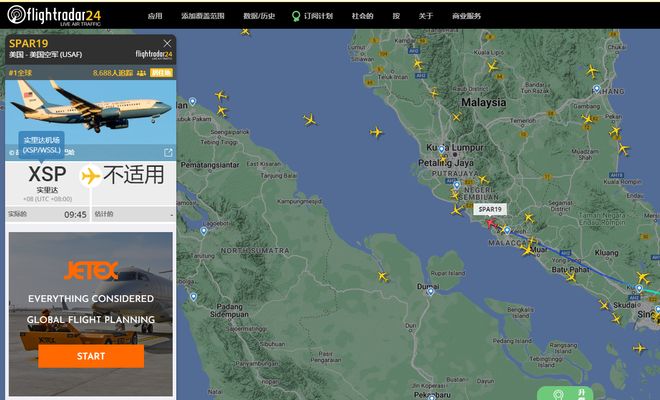Select the plane near Kuala Lipis
660x400 pixels.
(x=492, y=66)
